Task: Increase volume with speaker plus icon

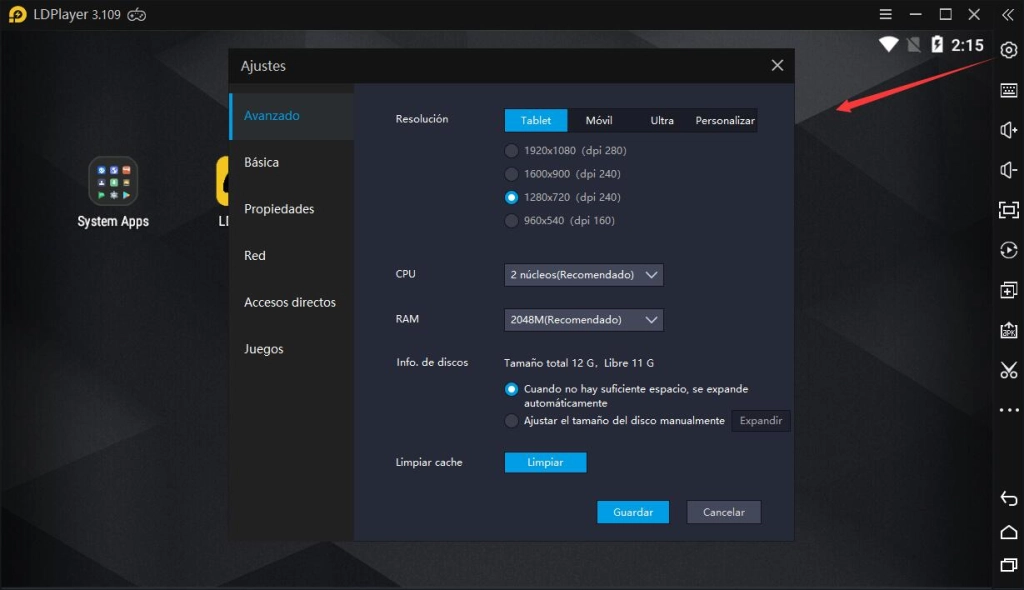Action: coord(1008,130)
